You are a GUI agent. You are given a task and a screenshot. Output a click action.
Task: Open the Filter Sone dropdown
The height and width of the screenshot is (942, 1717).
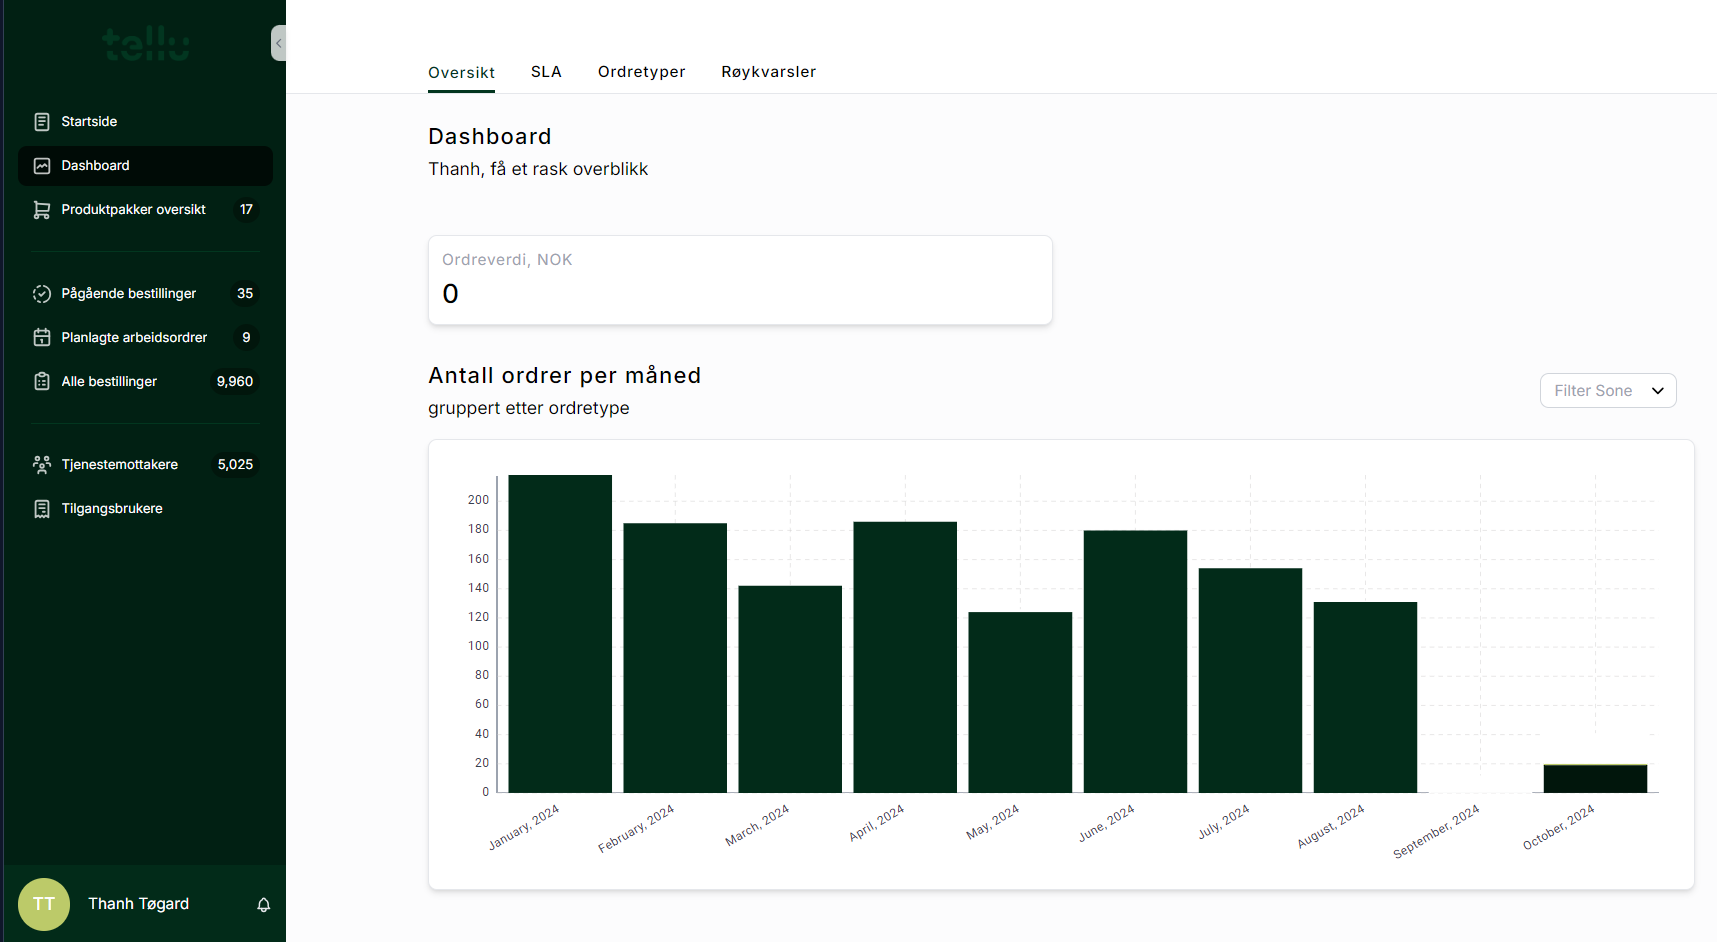tap(1607, 391)
